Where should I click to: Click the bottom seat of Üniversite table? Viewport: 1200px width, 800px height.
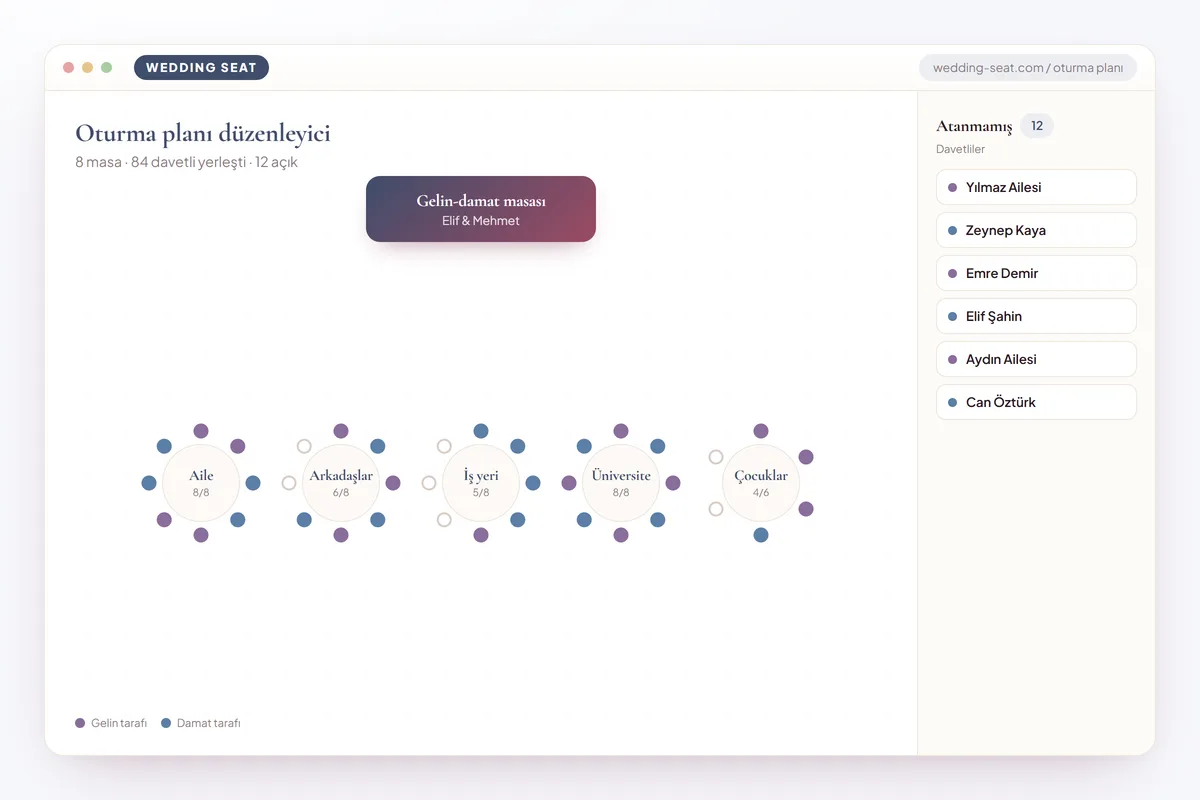tap(621, 535)
